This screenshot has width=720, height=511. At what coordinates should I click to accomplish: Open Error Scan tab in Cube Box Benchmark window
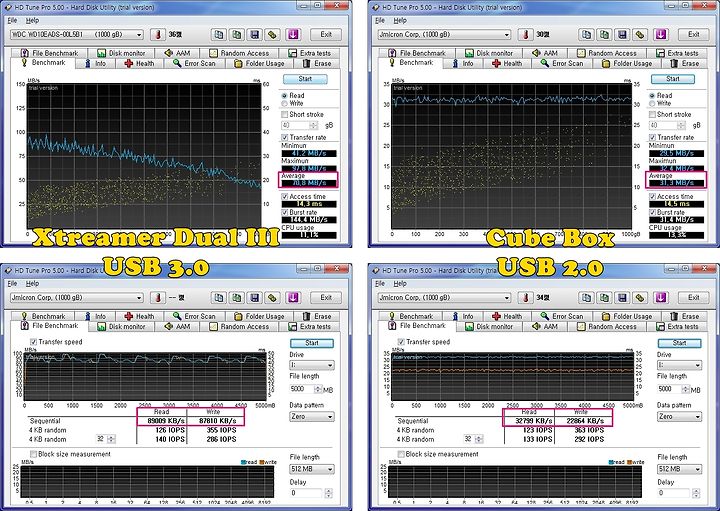coord(562,63)
